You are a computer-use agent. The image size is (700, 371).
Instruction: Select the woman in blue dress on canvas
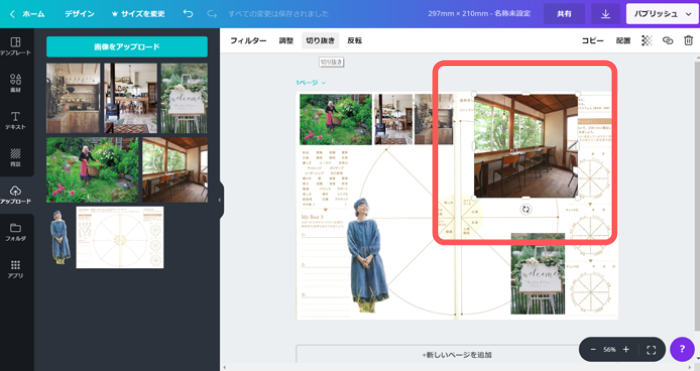click(x=367, y=255)
